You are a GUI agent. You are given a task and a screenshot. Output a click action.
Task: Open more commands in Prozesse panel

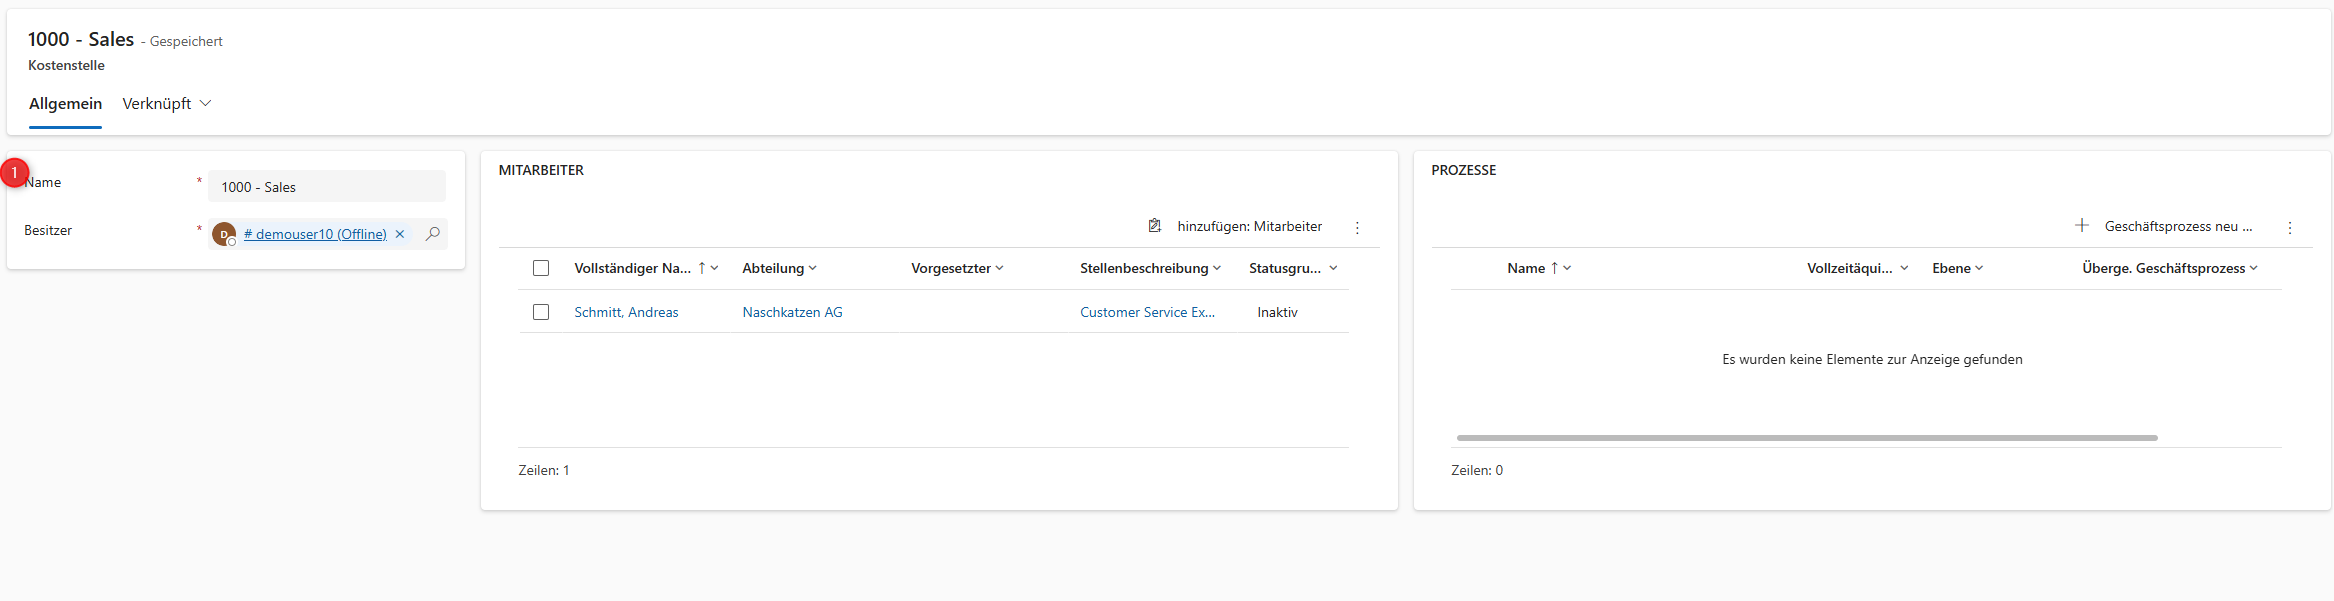pos(2290,228)
